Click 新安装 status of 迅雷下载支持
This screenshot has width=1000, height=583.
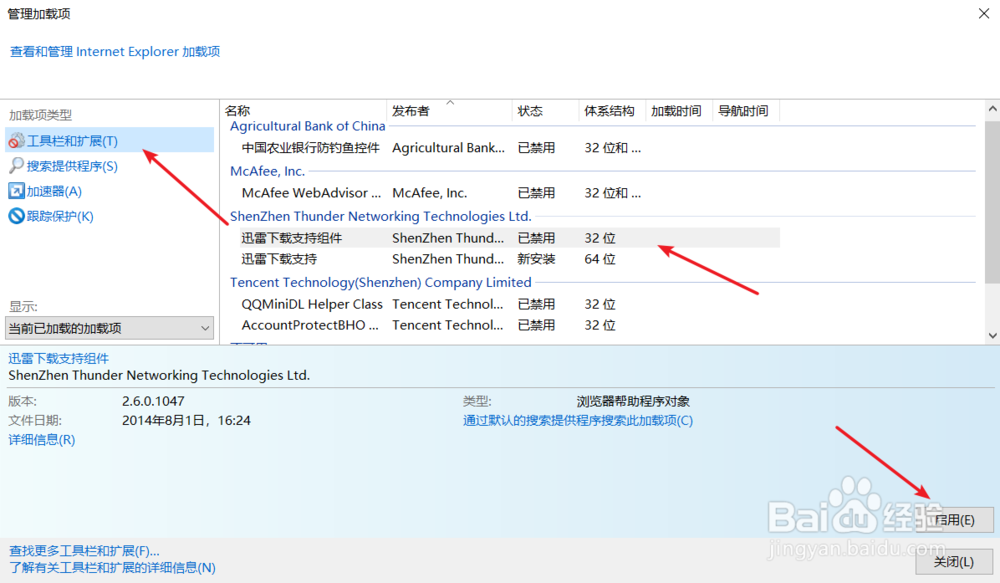pos(536,259)
